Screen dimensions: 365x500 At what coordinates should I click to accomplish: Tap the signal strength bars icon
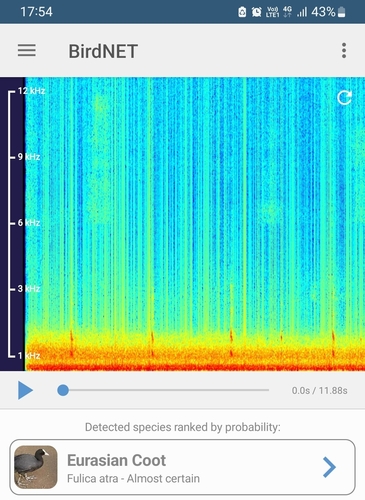click(302, 12)
